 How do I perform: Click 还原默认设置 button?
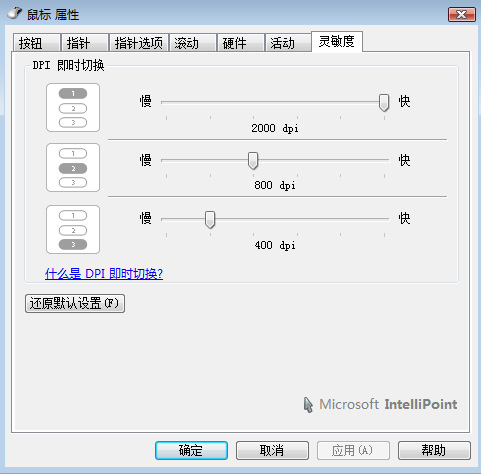(x=75, y=303)
